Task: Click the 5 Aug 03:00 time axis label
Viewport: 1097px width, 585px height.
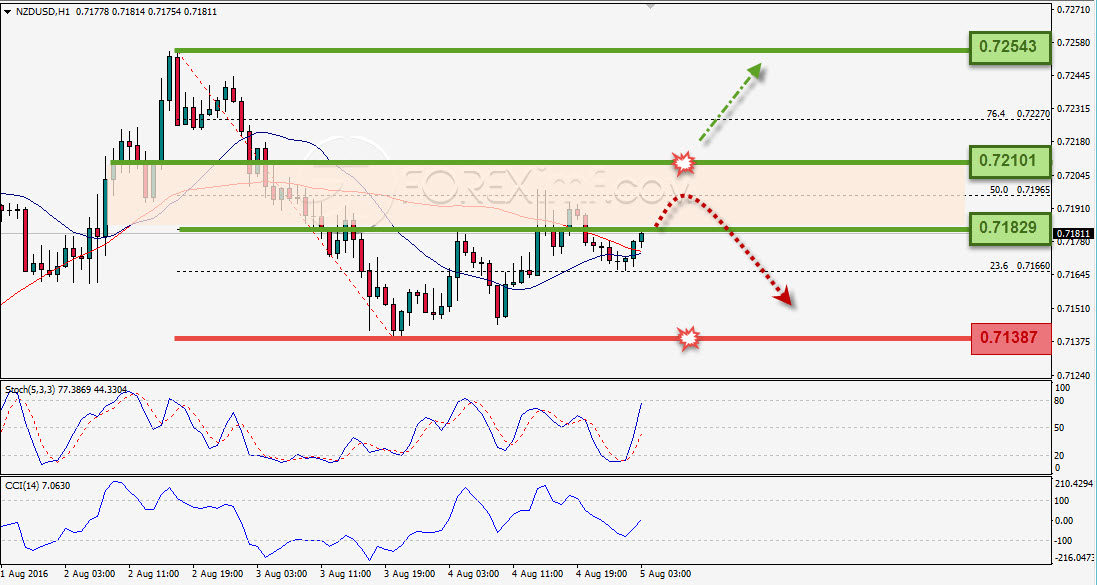Action: tap(665, 574)
